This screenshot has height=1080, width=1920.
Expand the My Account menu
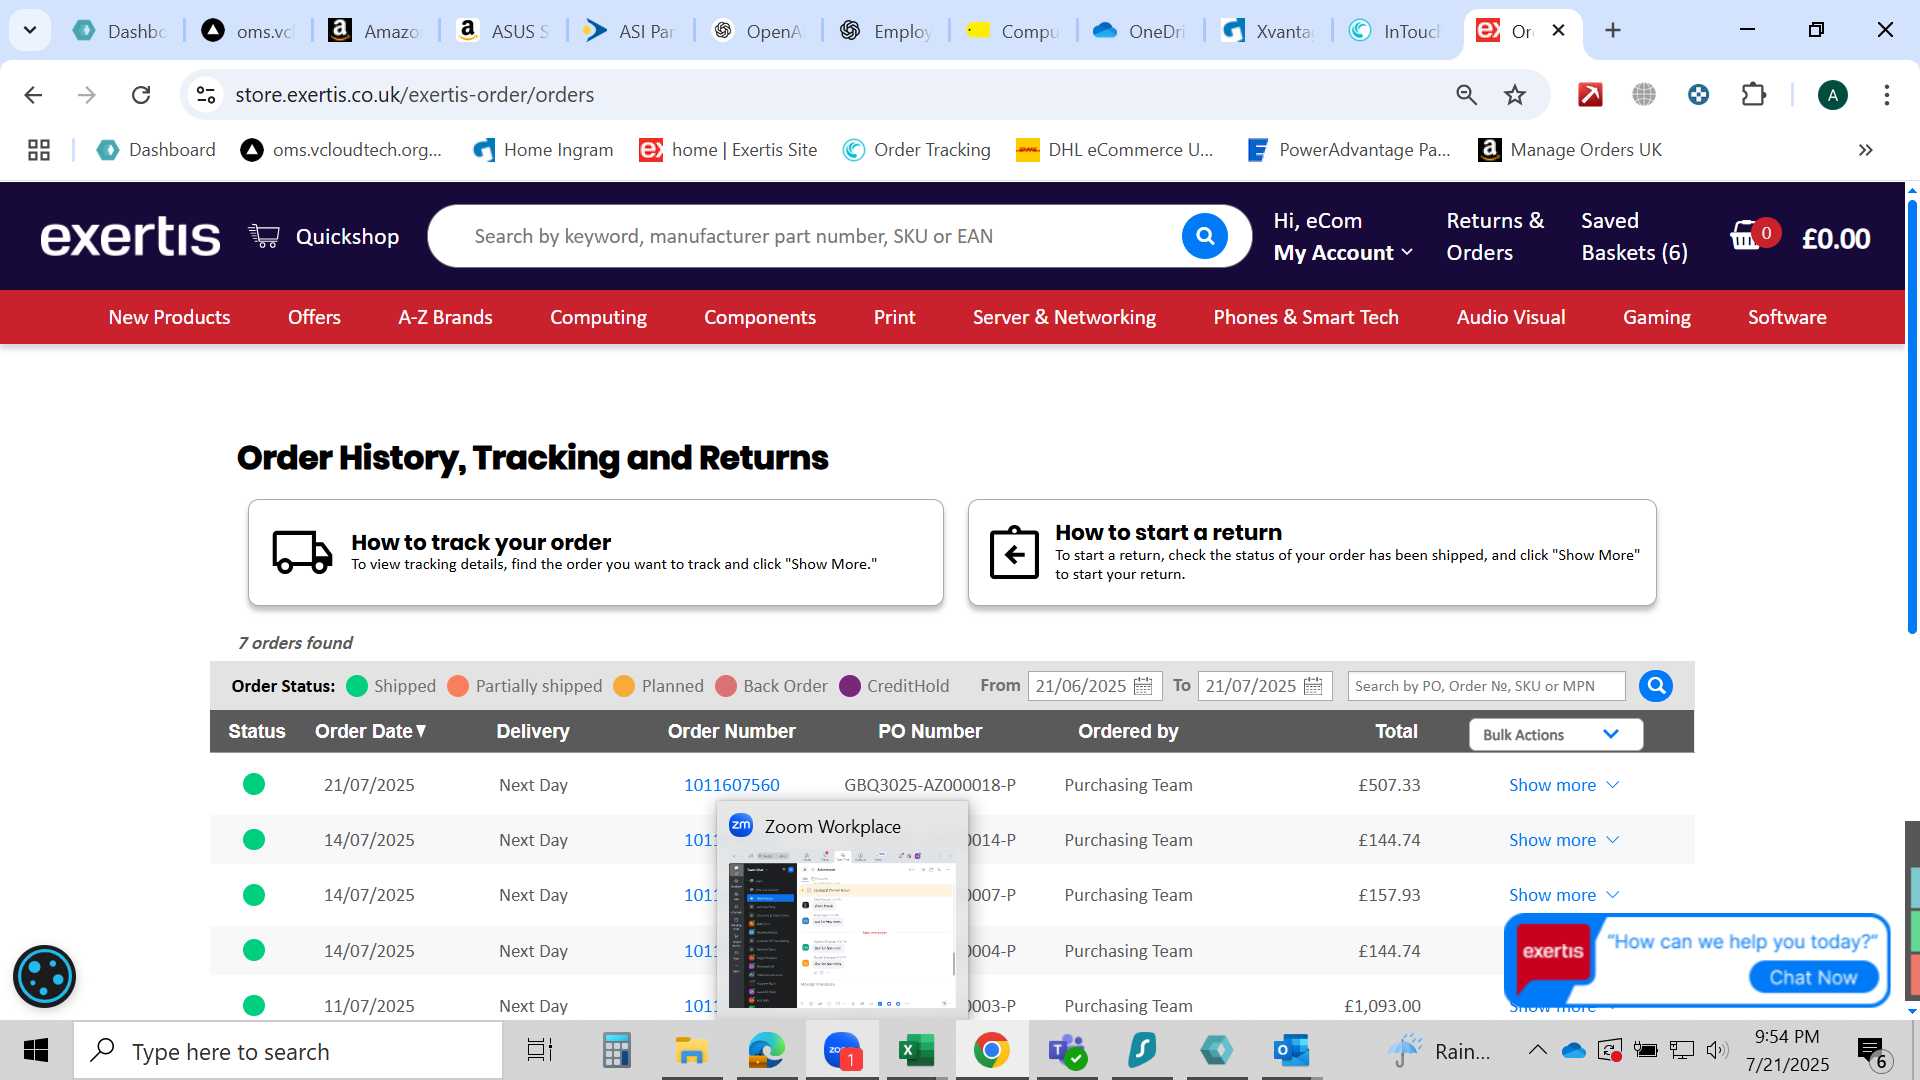(1343, 253)
